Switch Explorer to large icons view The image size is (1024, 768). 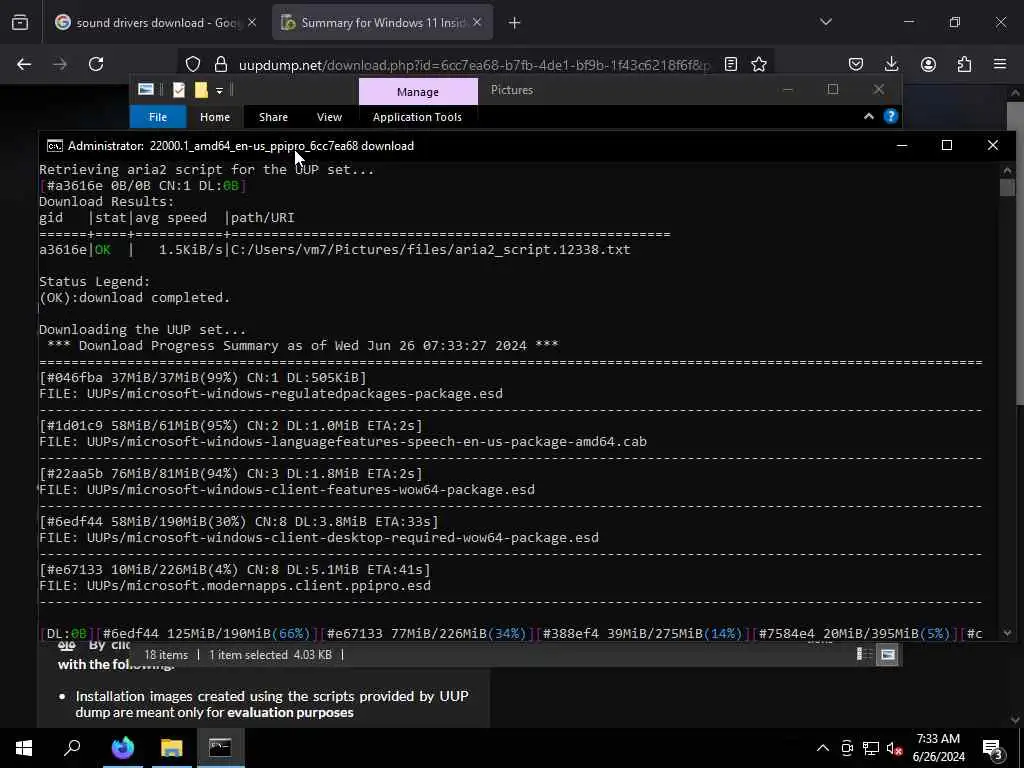(888, 654)
